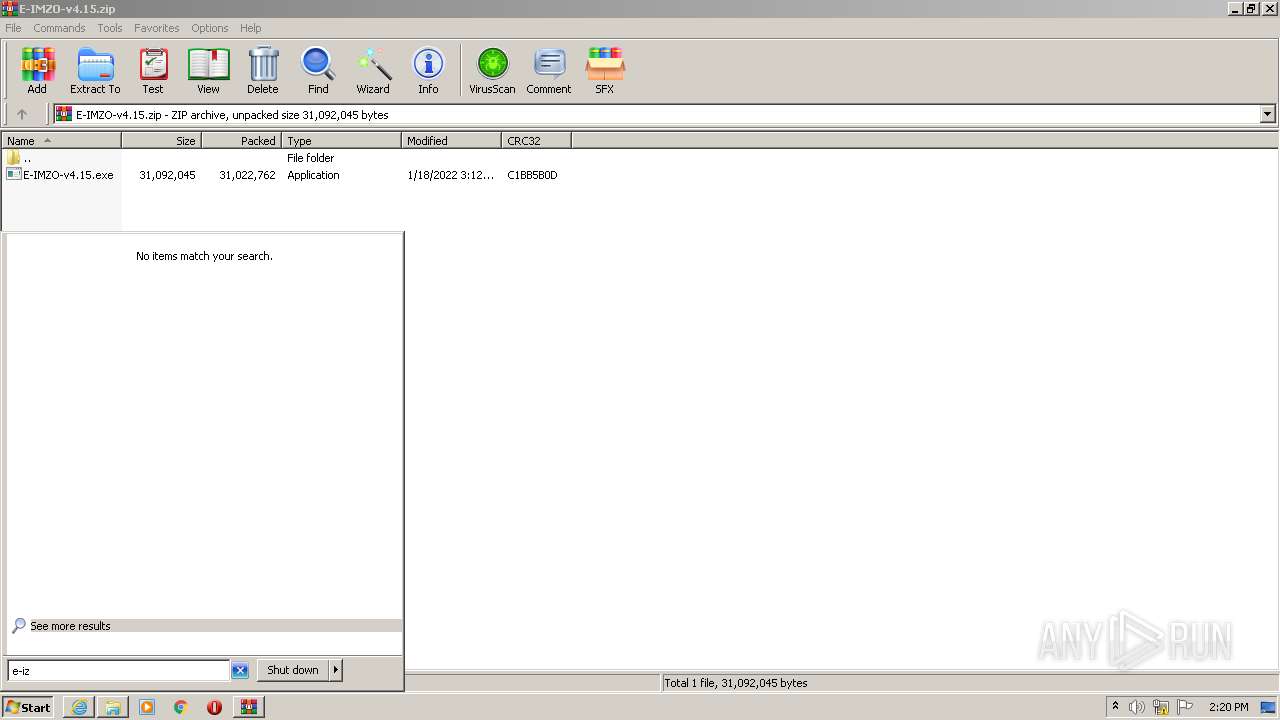Image resolution: width=1280 pixels, height=720 pixels.
Task: Clear the Start menu search box
Action: tap(240, 671)
